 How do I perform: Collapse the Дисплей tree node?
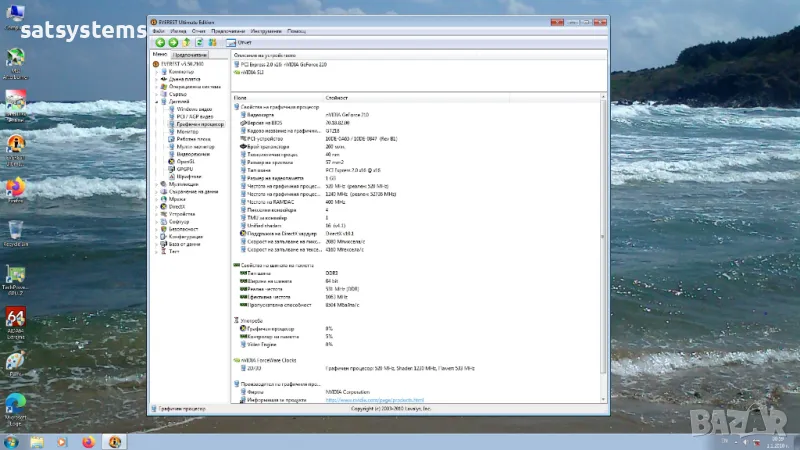(x=158, y=101)
